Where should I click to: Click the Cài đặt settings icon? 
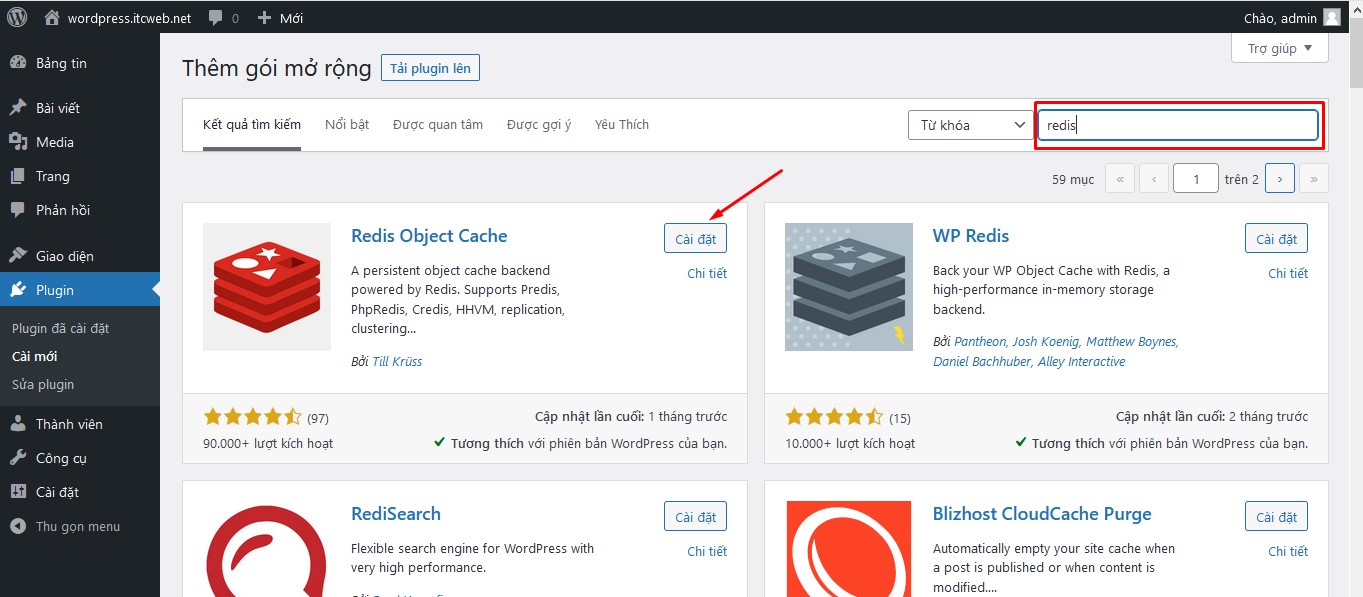point(19,491)
